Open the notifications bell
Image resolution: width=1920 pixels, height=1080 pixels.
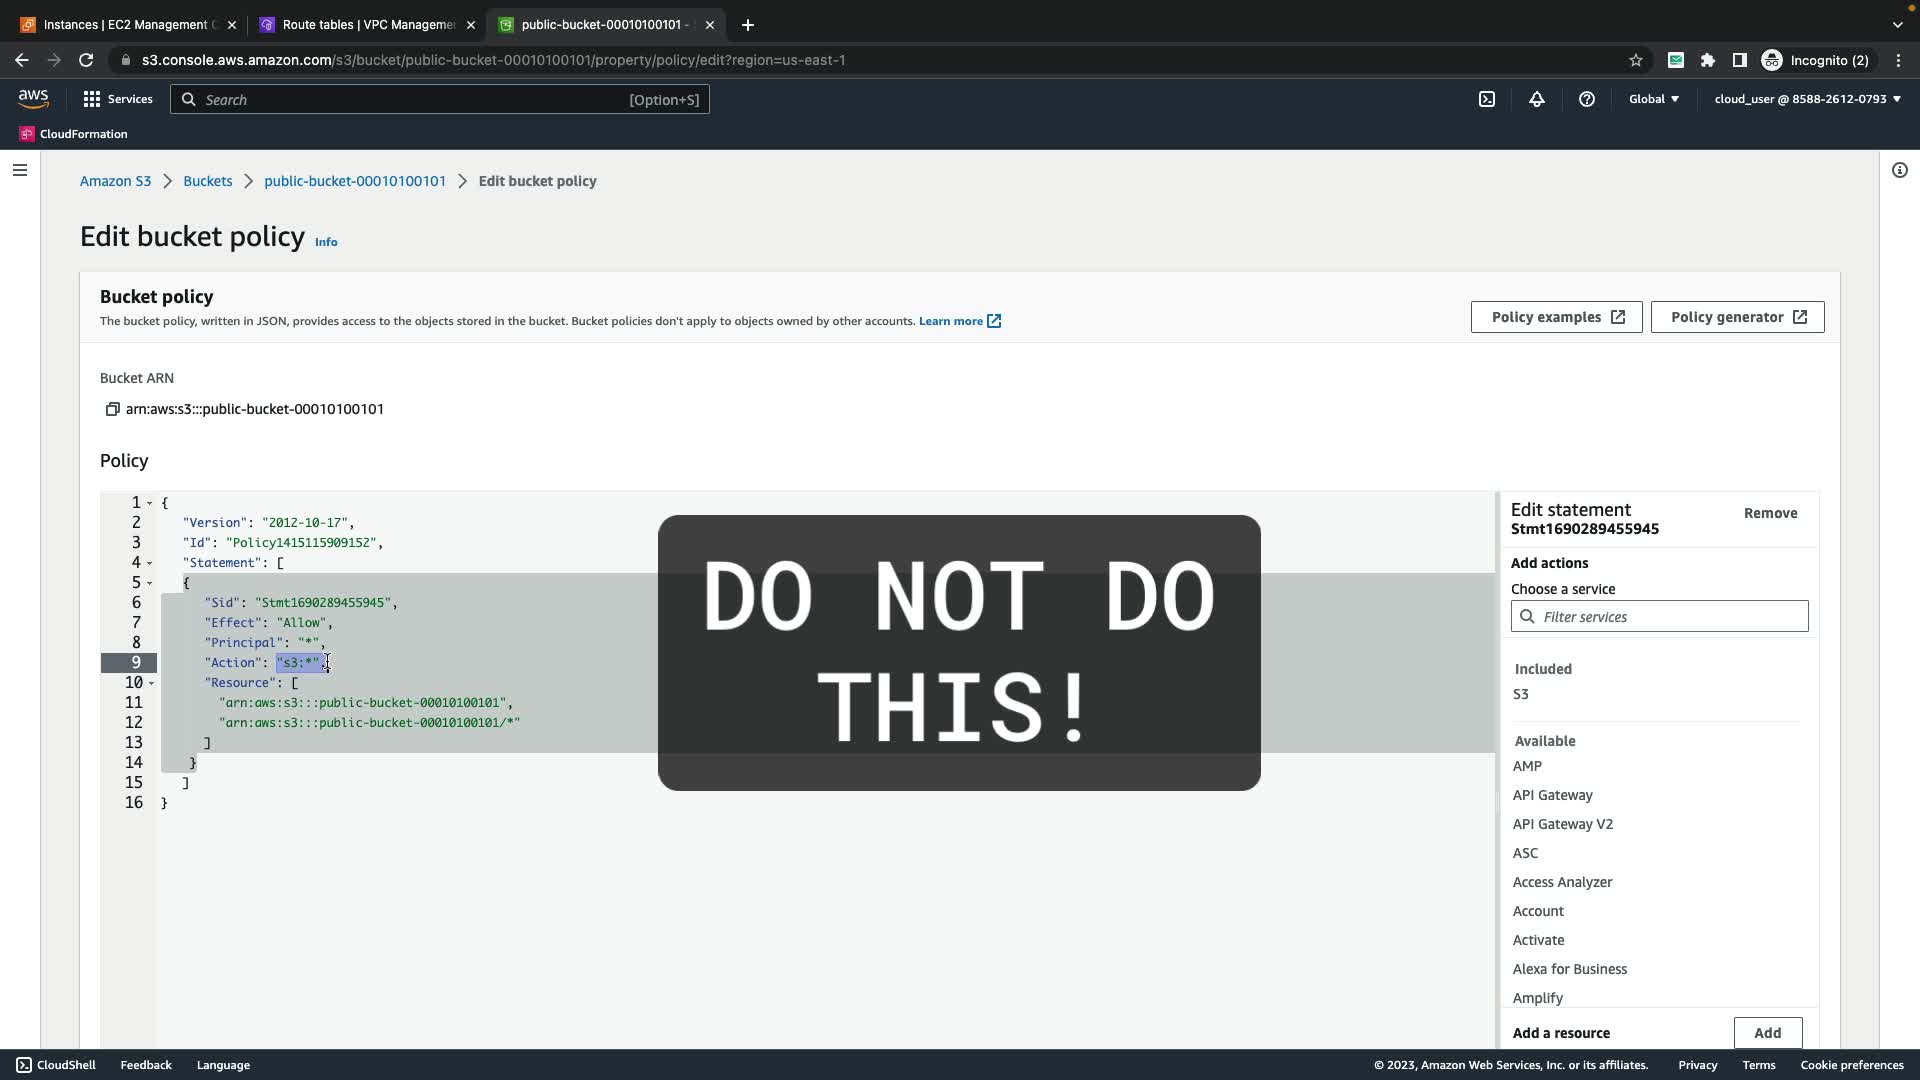(x=1537, y=99)
